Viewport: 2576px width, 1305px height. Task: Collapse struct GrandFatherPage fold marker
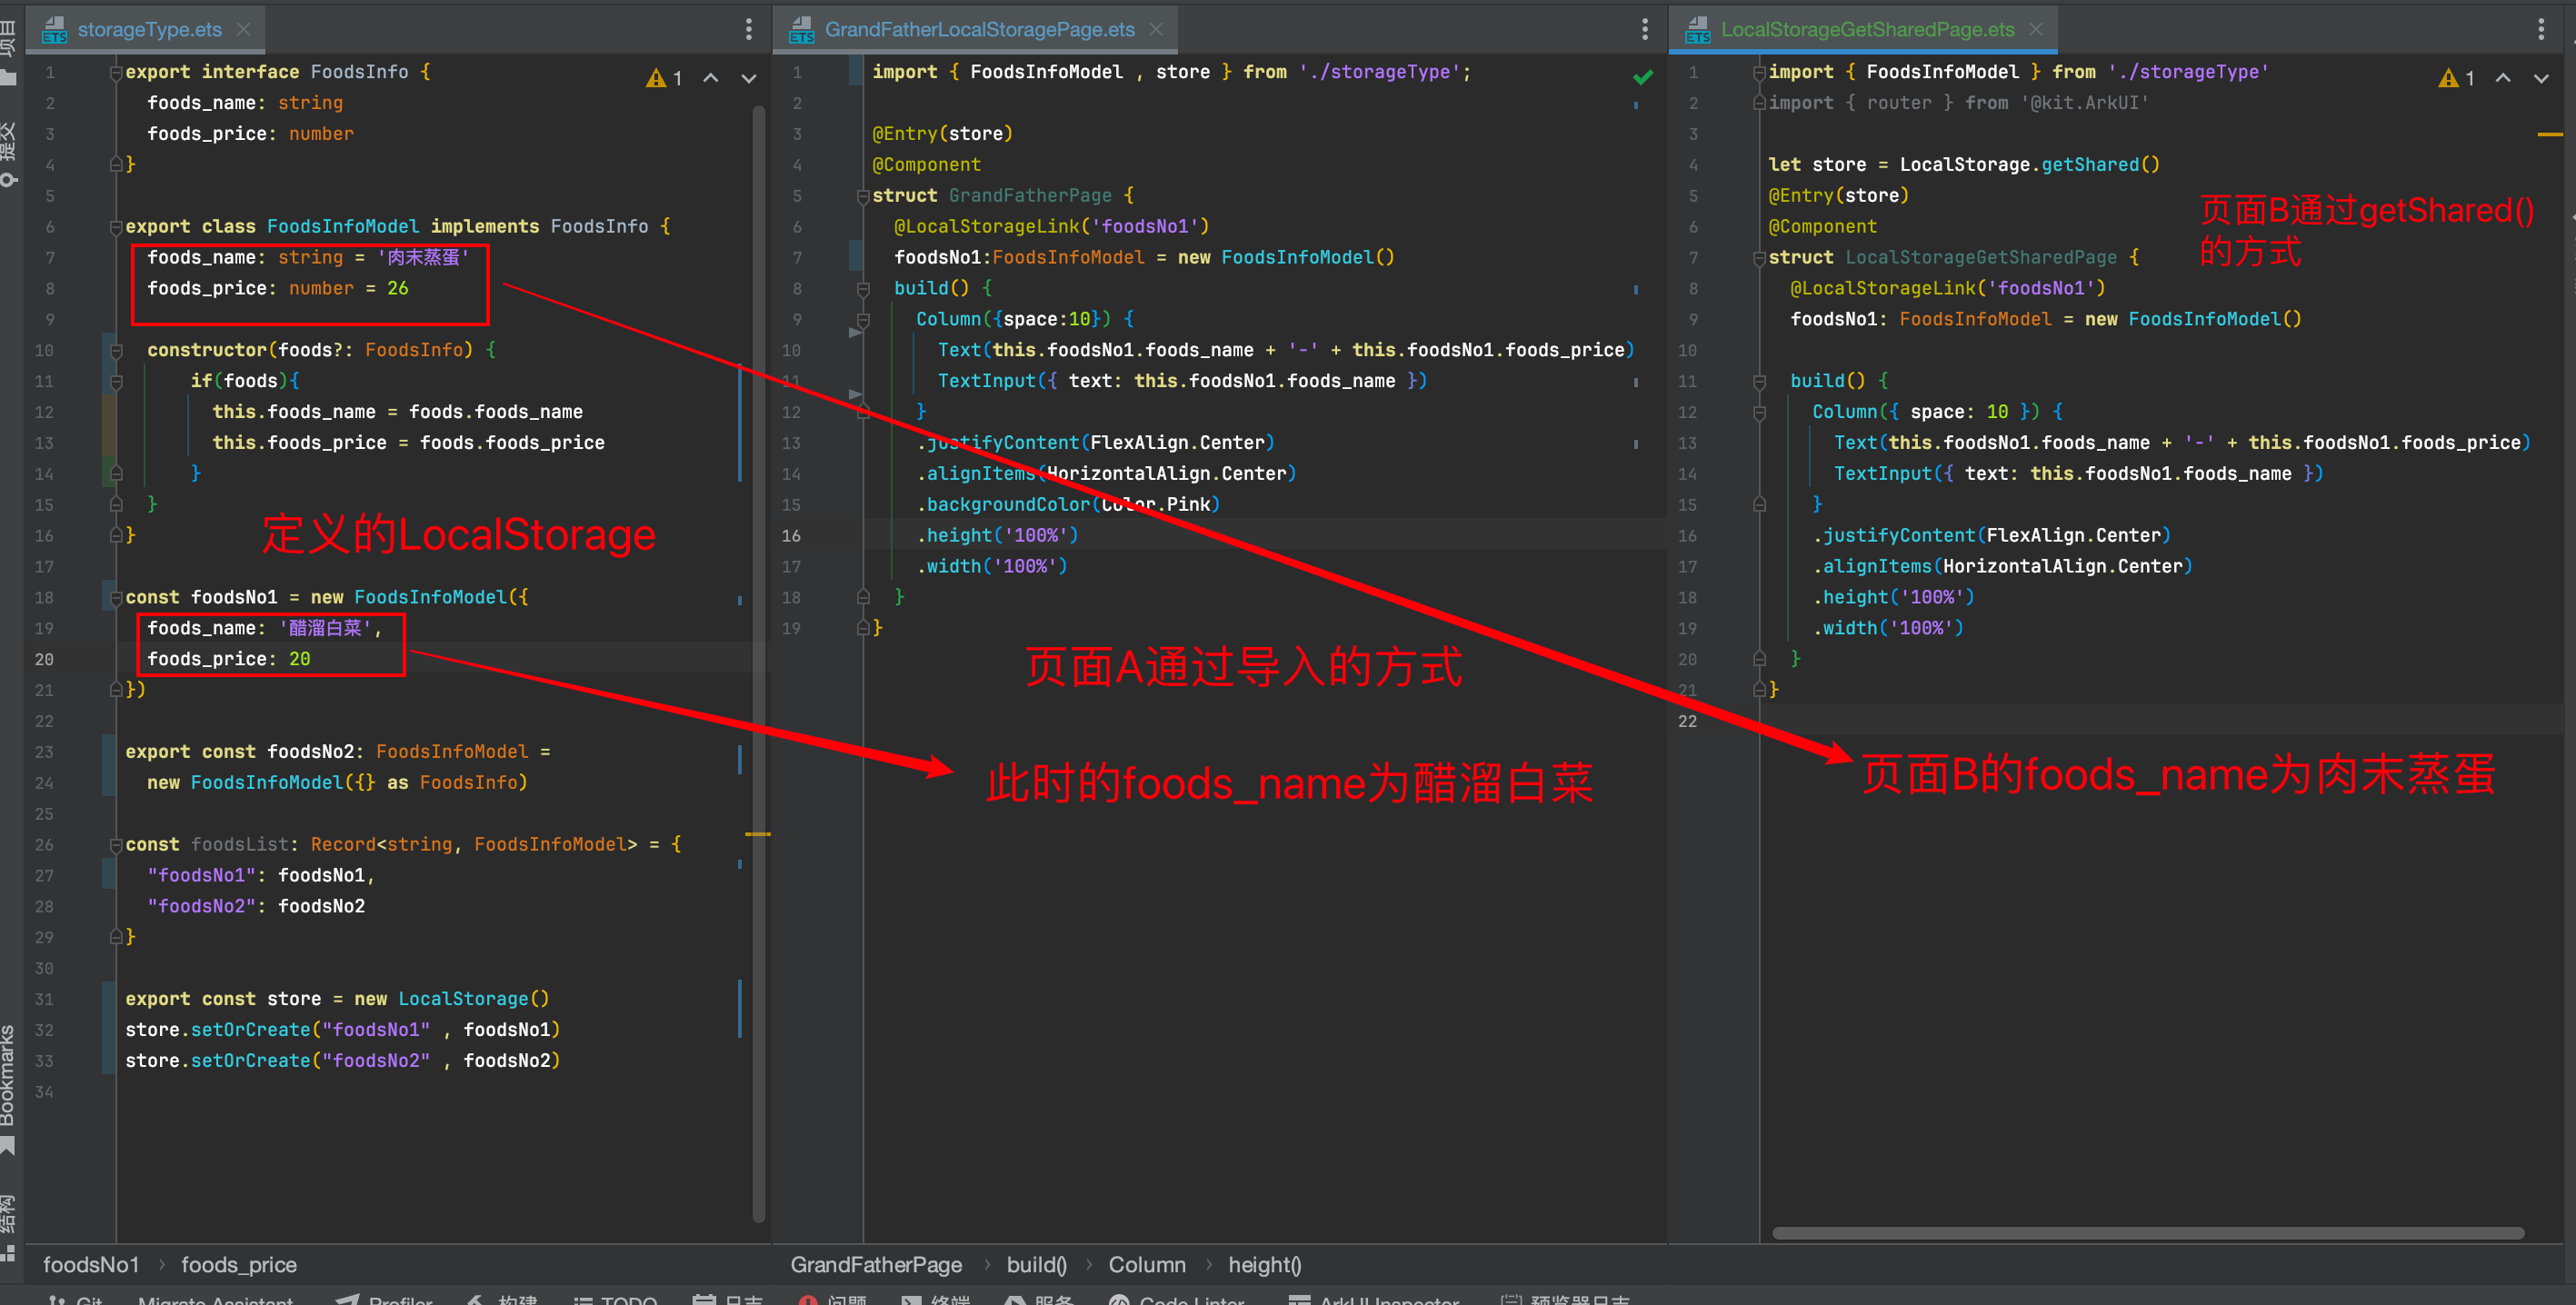[x=863, y=196]
